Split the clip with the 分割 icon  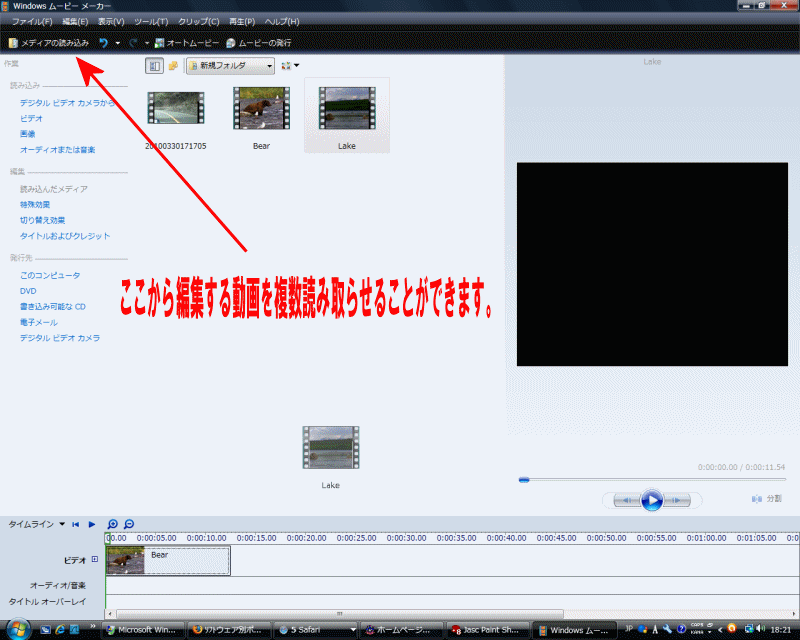[758, 500]
